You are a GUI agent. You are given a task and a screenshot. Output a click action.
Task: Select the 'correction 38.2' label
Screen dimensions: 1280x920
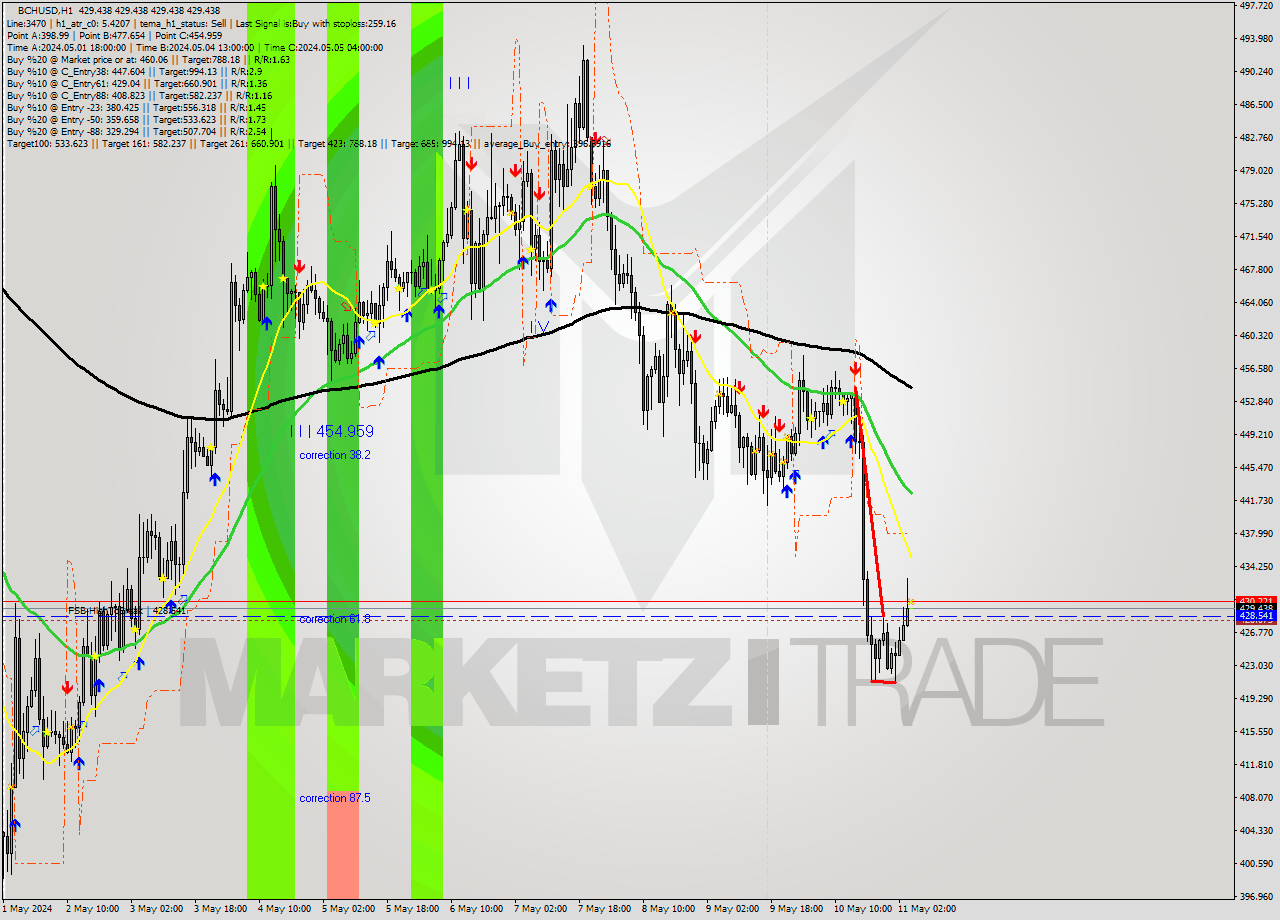(335, 455)
